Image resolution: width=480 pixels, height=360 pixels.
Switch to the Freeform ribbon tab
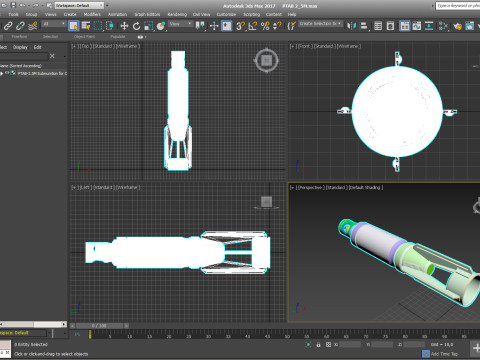tap(19, 37)
